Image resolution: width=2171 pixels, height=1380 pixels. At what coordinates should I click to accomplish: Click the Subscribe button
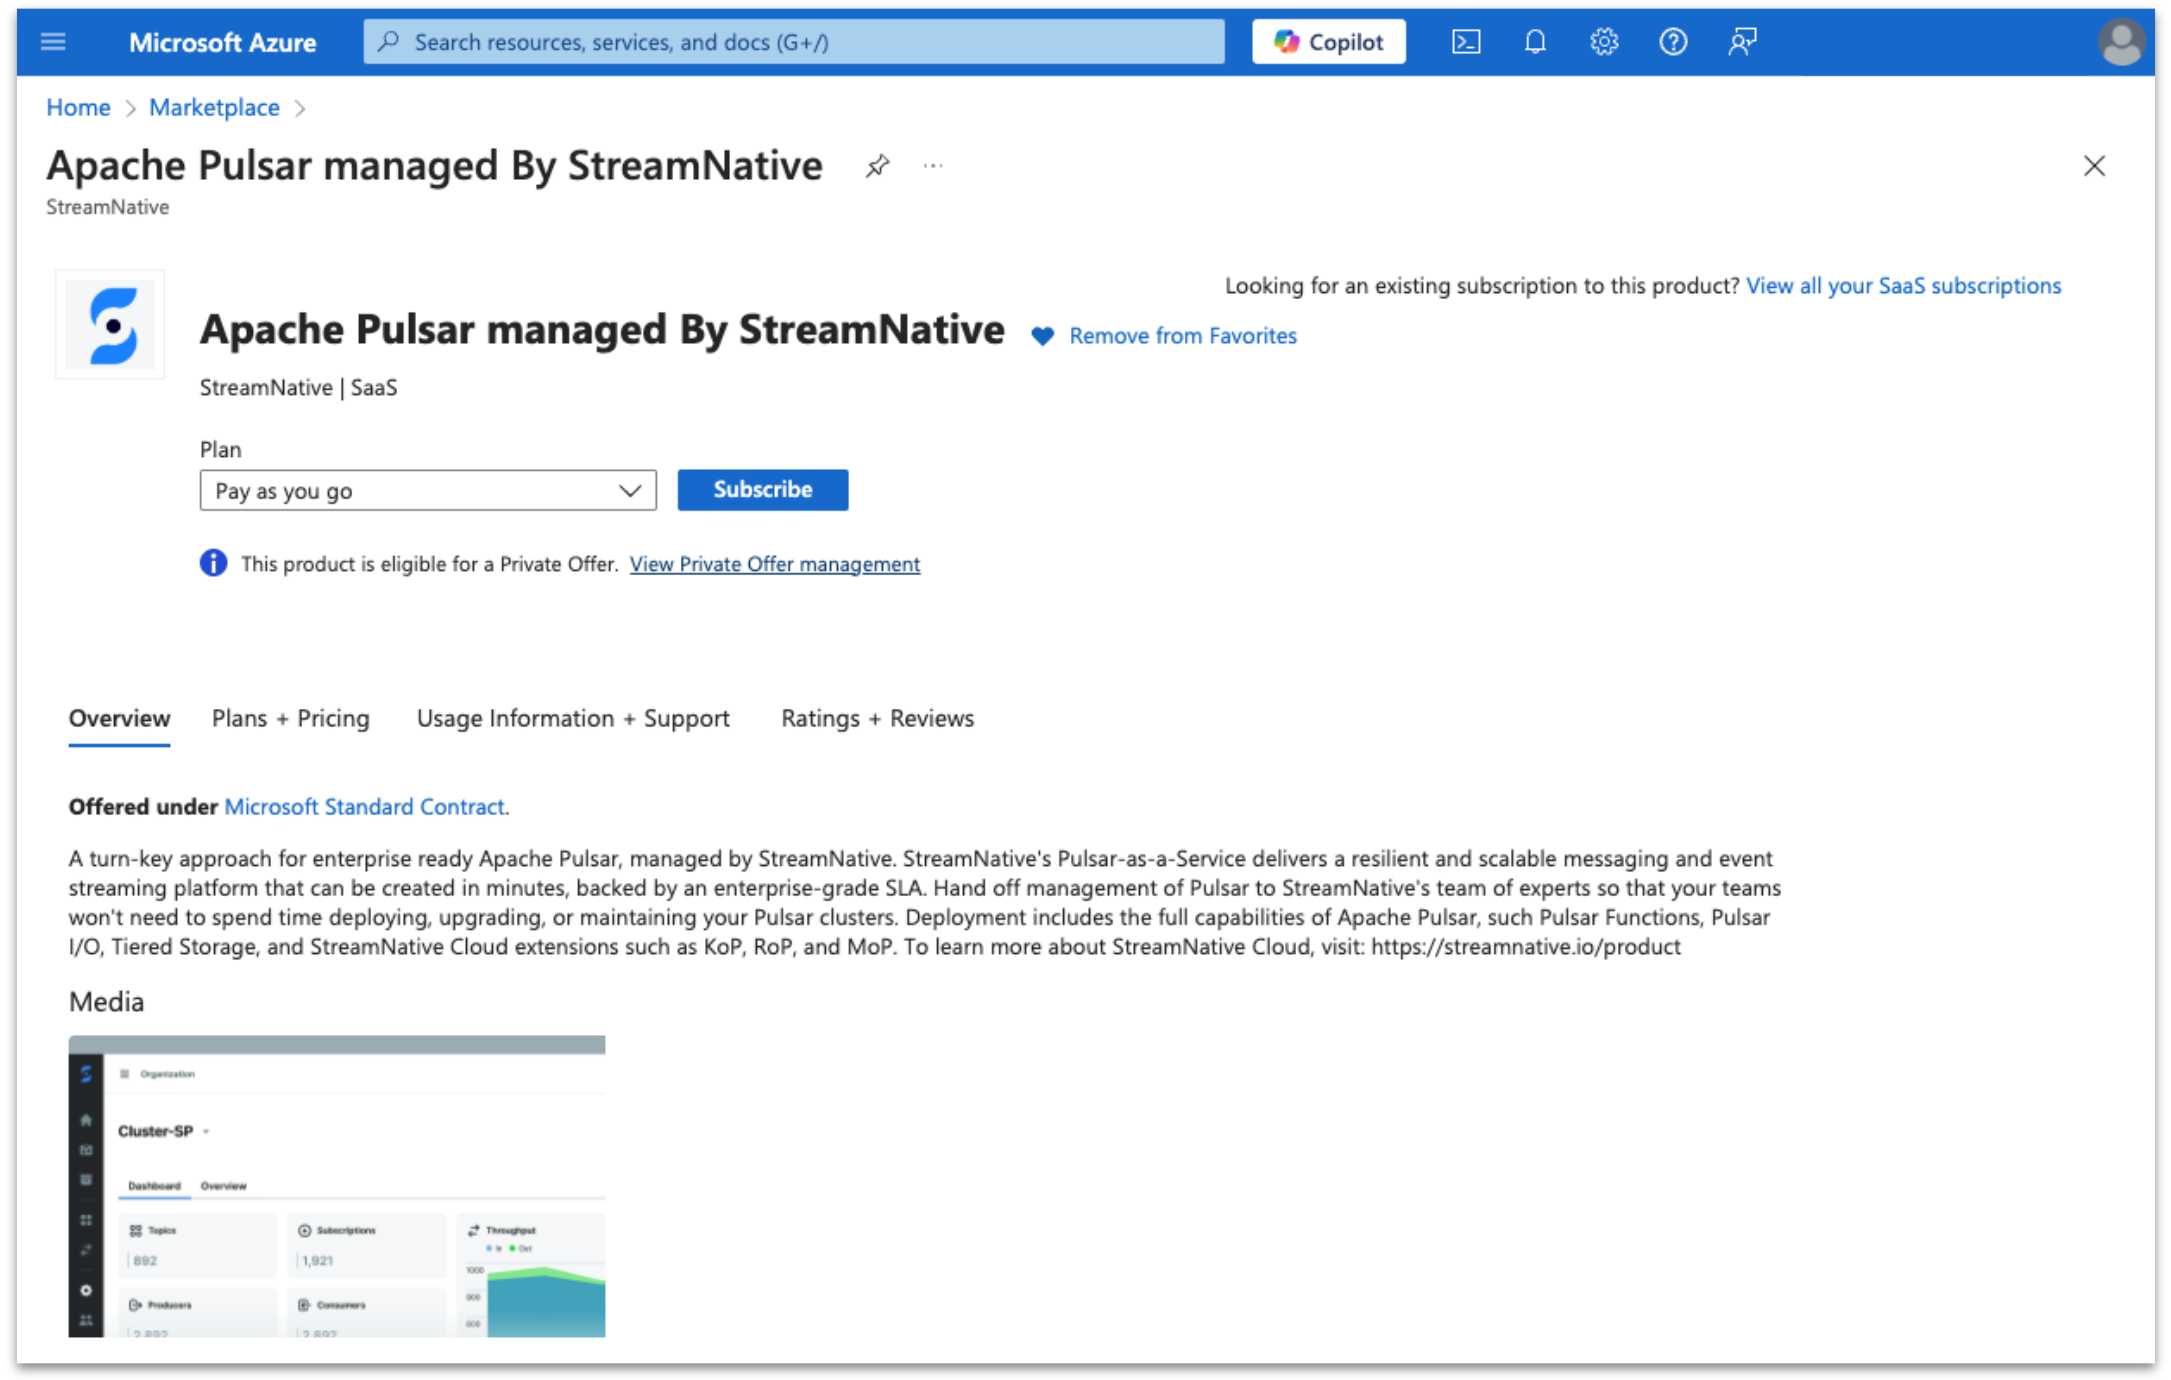pos(762,490)
